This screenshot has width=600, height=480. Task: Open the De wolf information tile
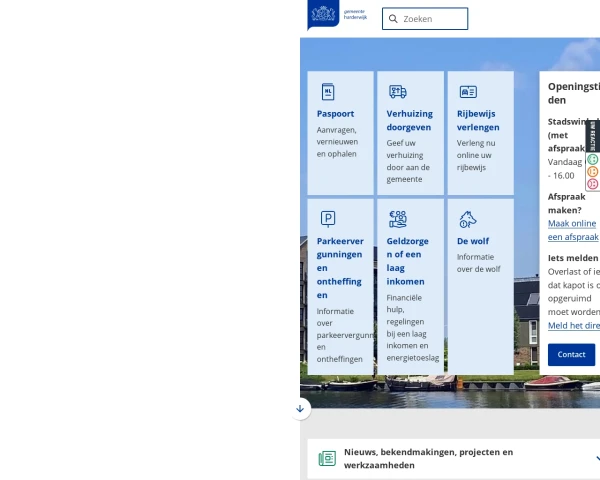coord(481,286)
